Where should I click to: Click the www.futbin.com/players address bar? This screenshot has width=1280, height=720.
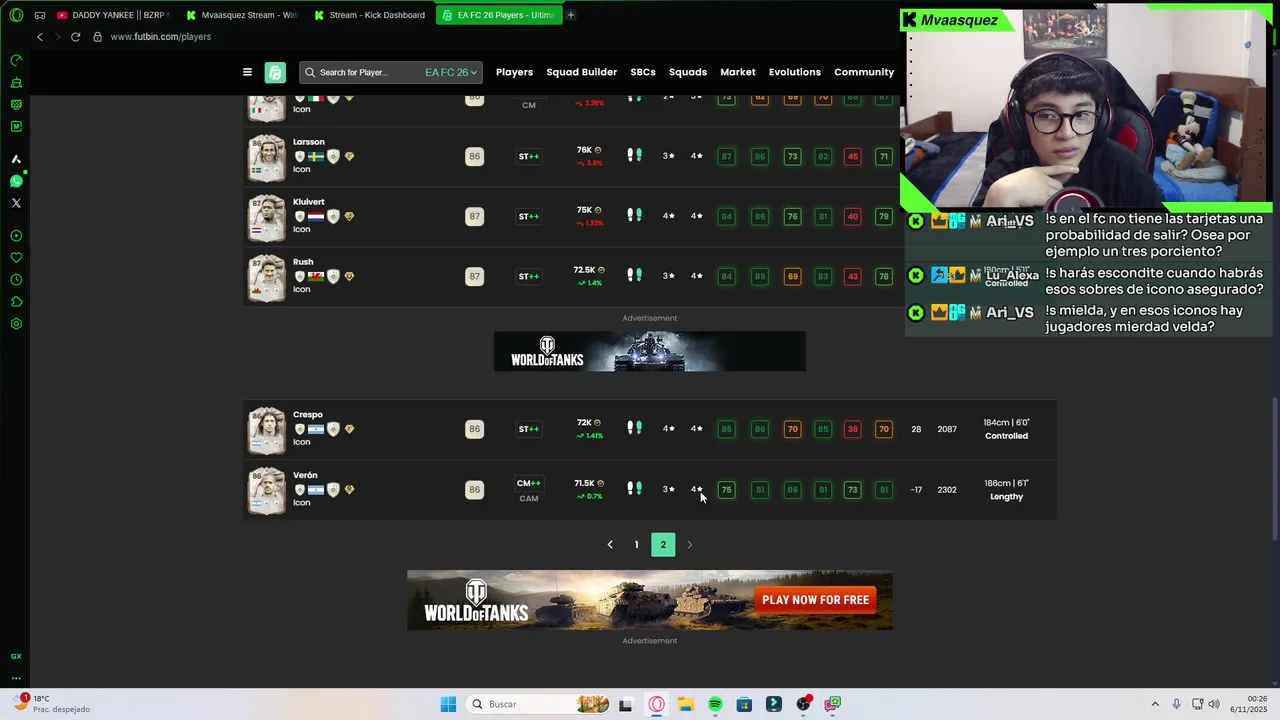pos(161,37)
